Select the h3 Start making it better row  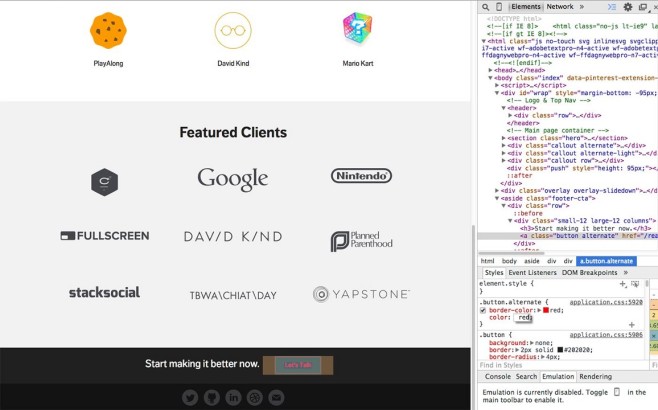tap(585, 228)
